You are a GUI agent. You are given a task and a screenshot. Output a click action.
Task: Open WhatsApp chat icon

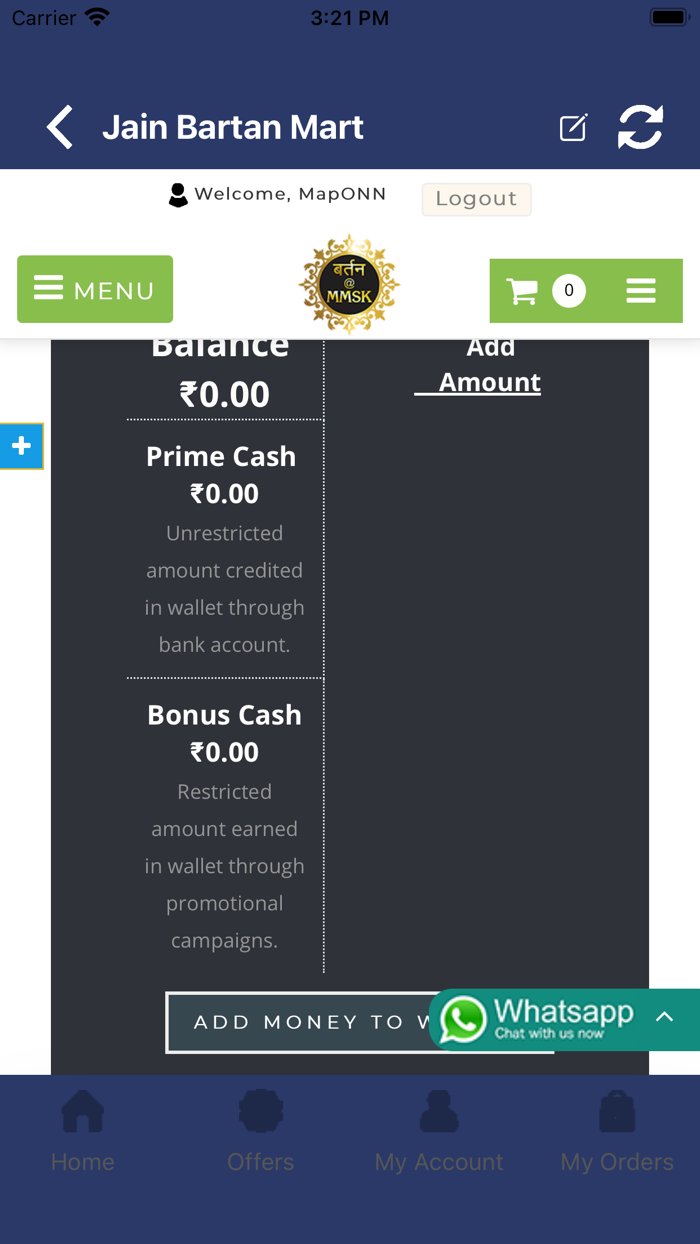[x=464, y=1020]
